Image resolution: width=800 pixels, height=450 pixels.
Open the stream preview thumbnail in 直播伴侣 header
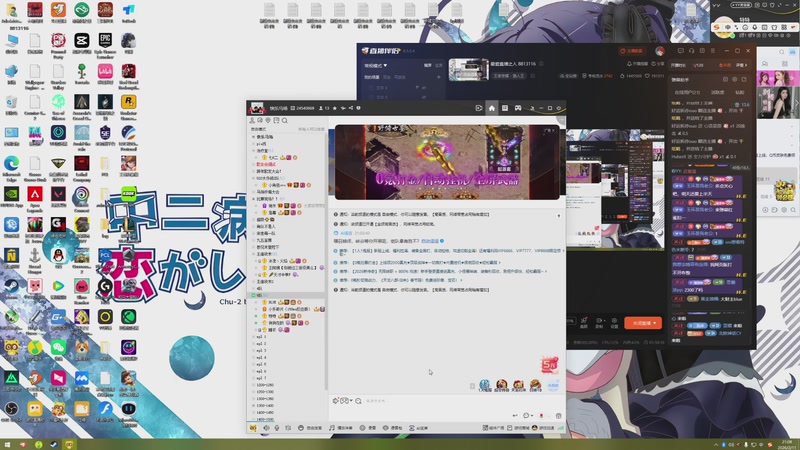(x=469, y=69)
